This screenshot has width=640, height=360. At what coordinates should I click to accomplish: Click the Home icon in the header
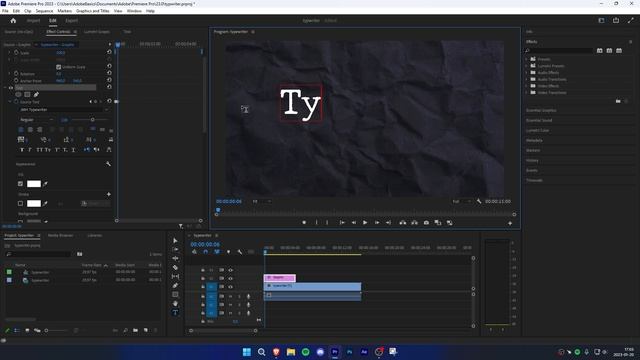[x=13, y=20]
